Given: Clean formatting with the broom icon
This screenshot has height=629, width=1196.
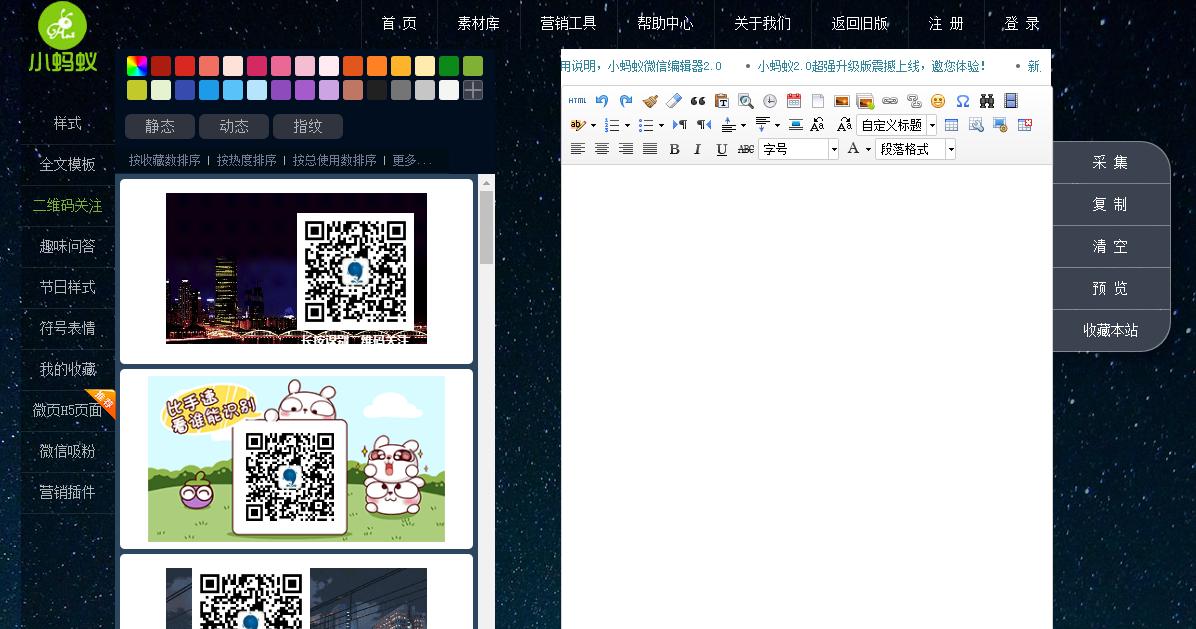Looking at the screenshot, I should pyautogui.click(x=648, y=100).
